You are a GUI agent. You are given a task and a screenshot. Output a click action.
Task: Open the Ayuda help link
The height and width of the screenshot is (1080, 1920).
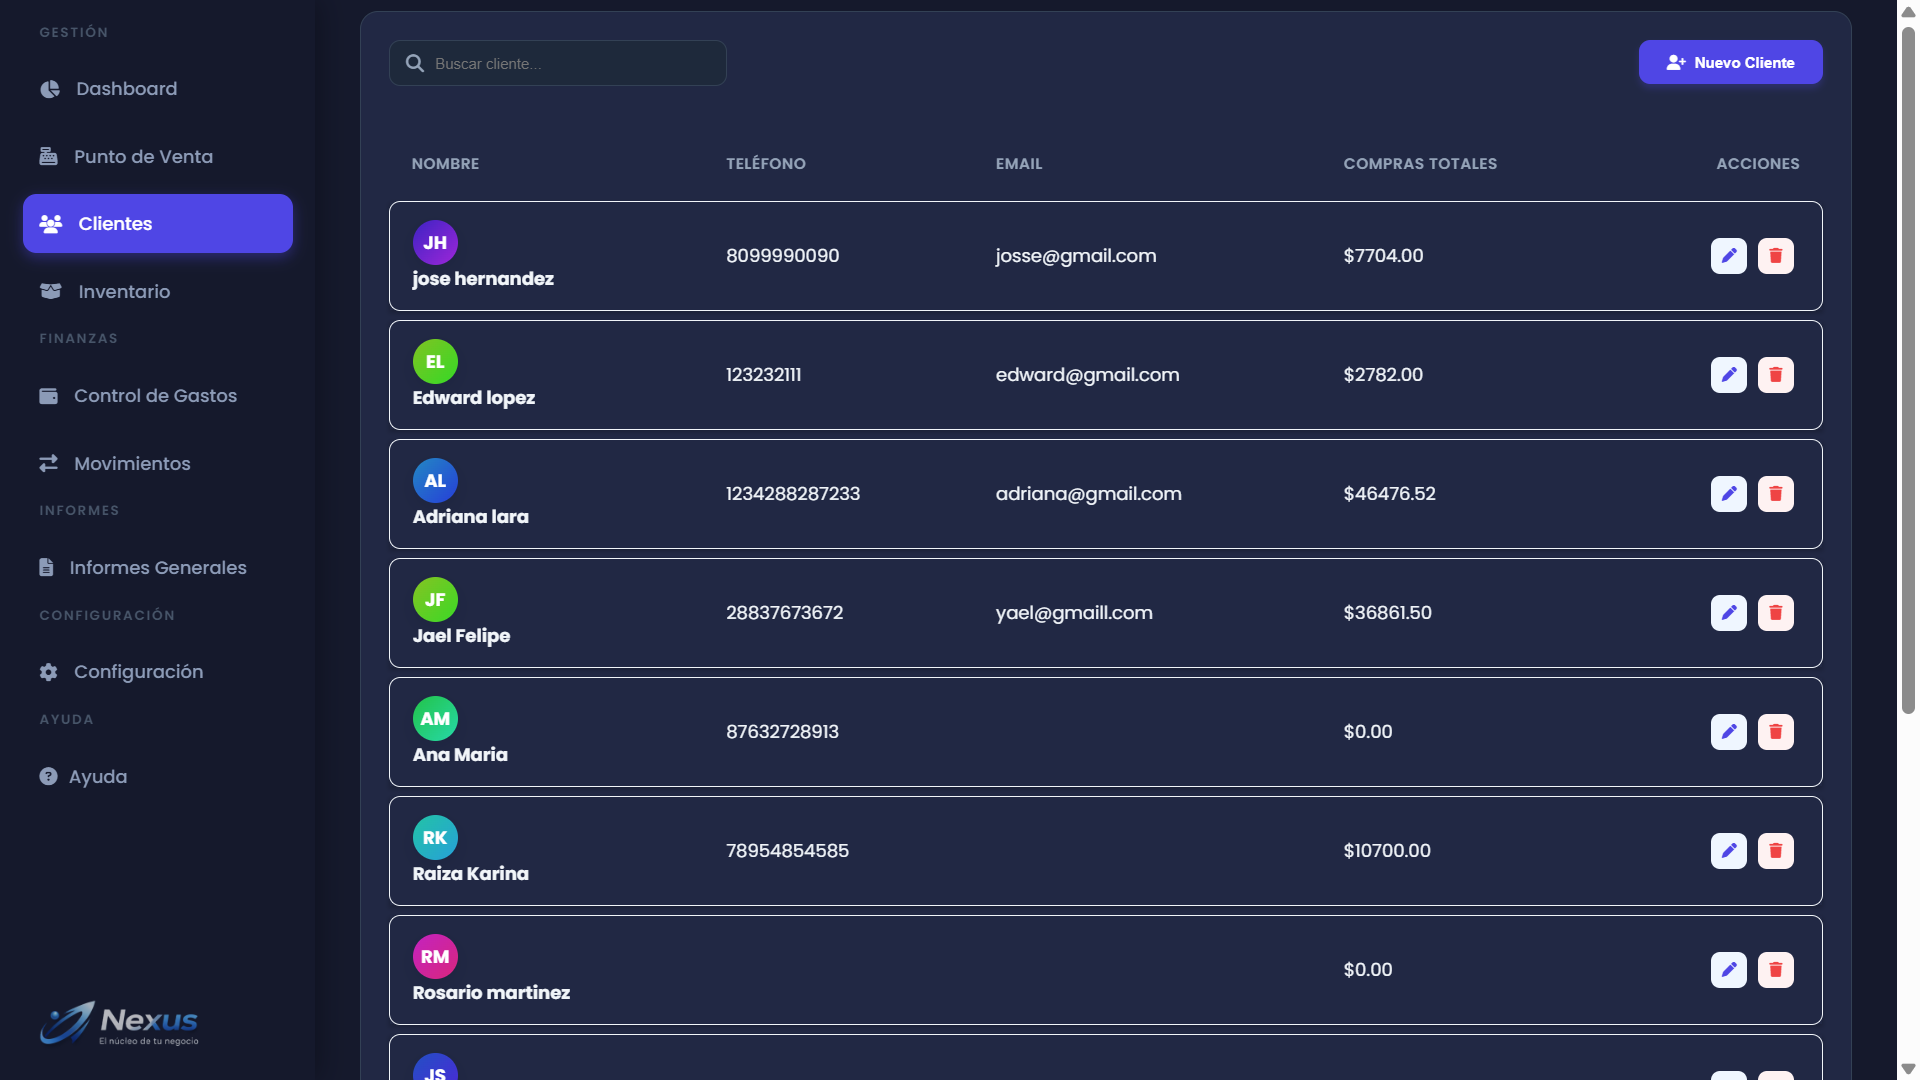coord(97,777)
